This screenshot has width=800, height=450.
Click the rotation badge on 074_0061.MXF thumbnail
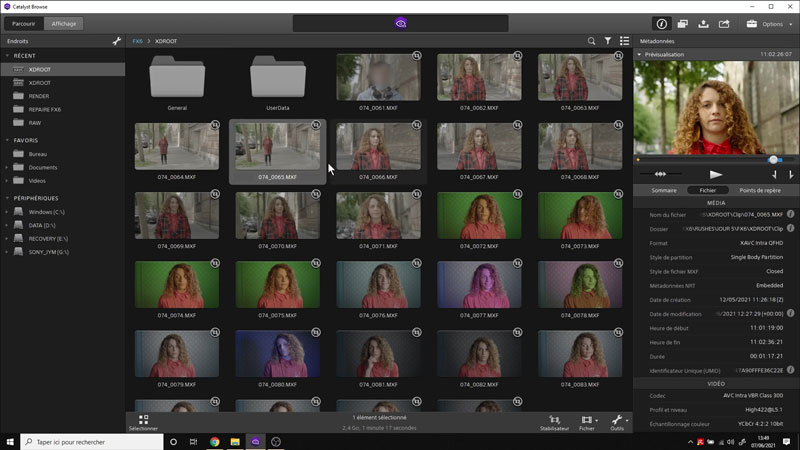click(417, 56)
